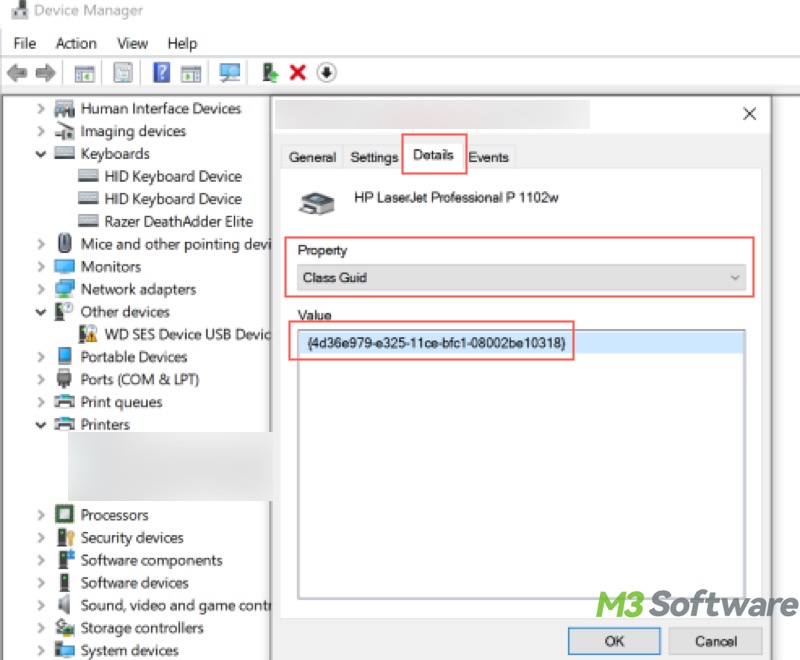
Task: Click the Forward arrow in the toolbar
Action: click(45, 72)
